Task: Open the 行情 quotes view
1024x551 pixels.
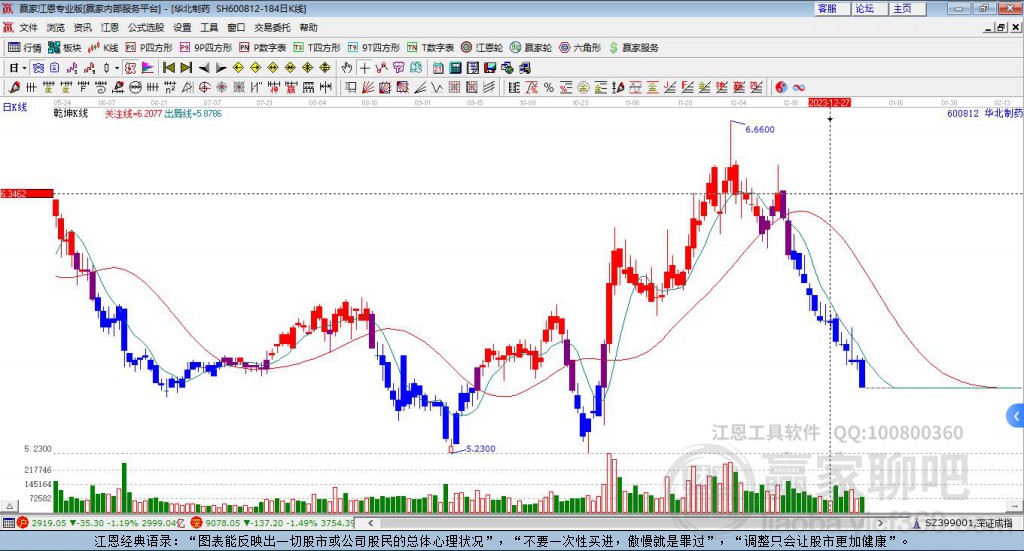Action: pos(24,48)
